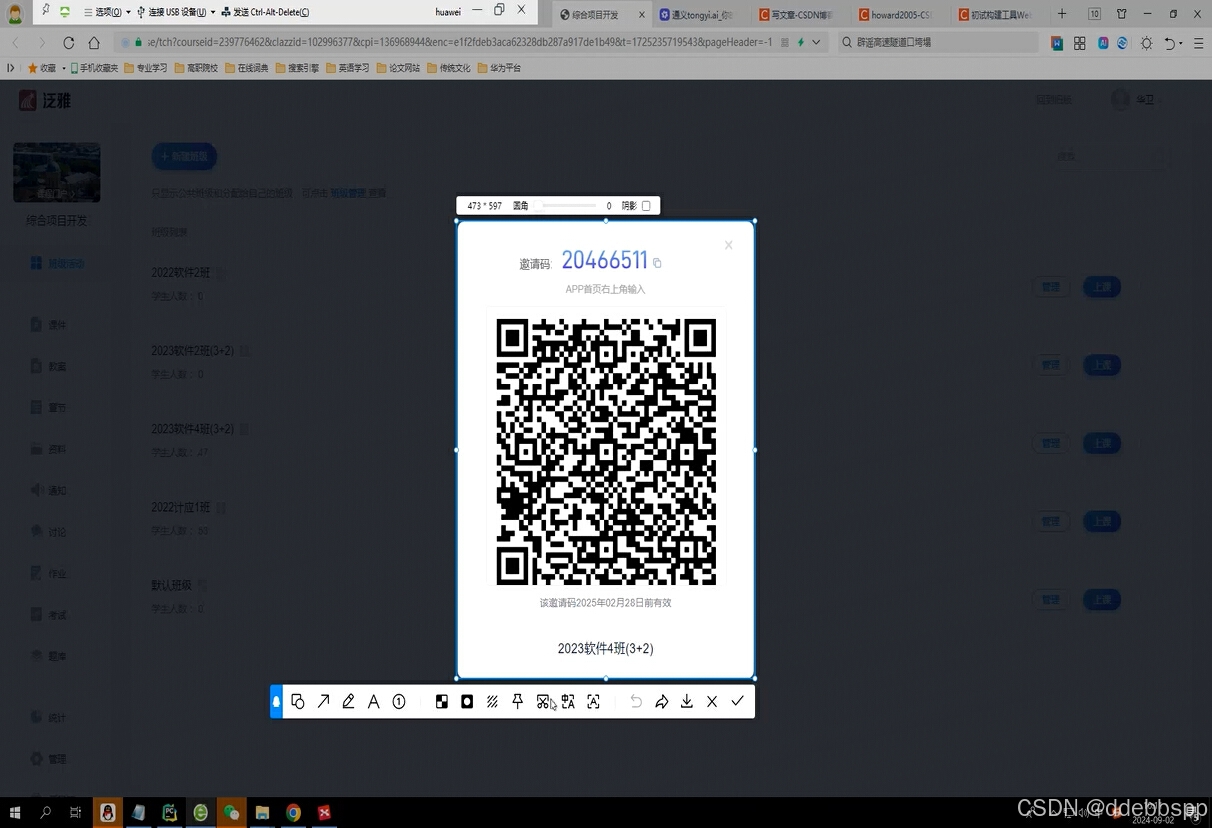Open the browser hamburger menu
The width and height of the screenshot is (1212, 828).
[1199, 43]
